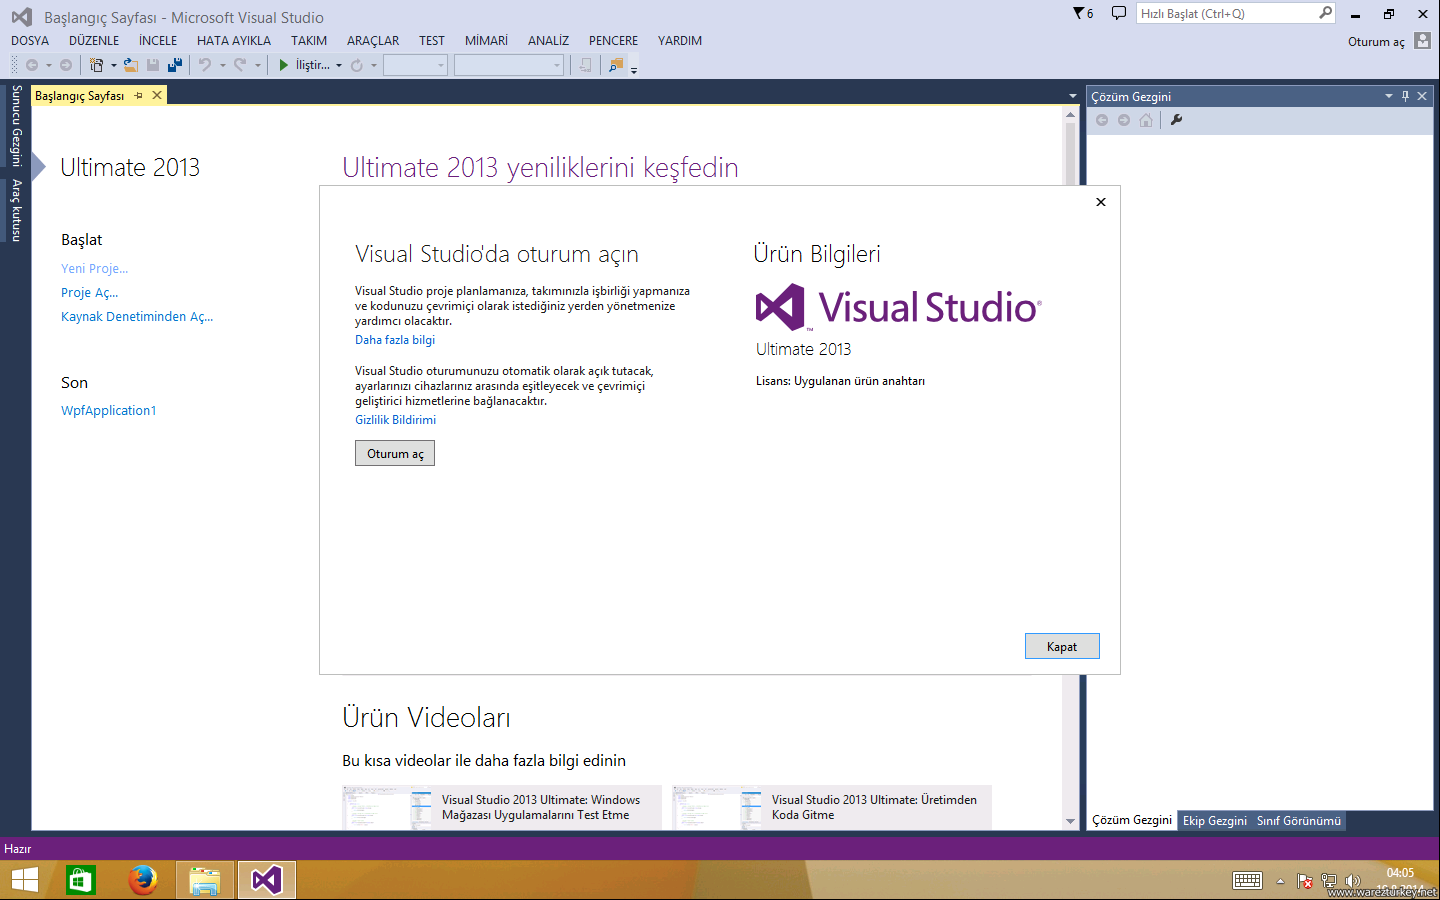Click the Visual Studio taskbar icon
The width and height of the screenshot is (1440, 900).
[267, 880]
